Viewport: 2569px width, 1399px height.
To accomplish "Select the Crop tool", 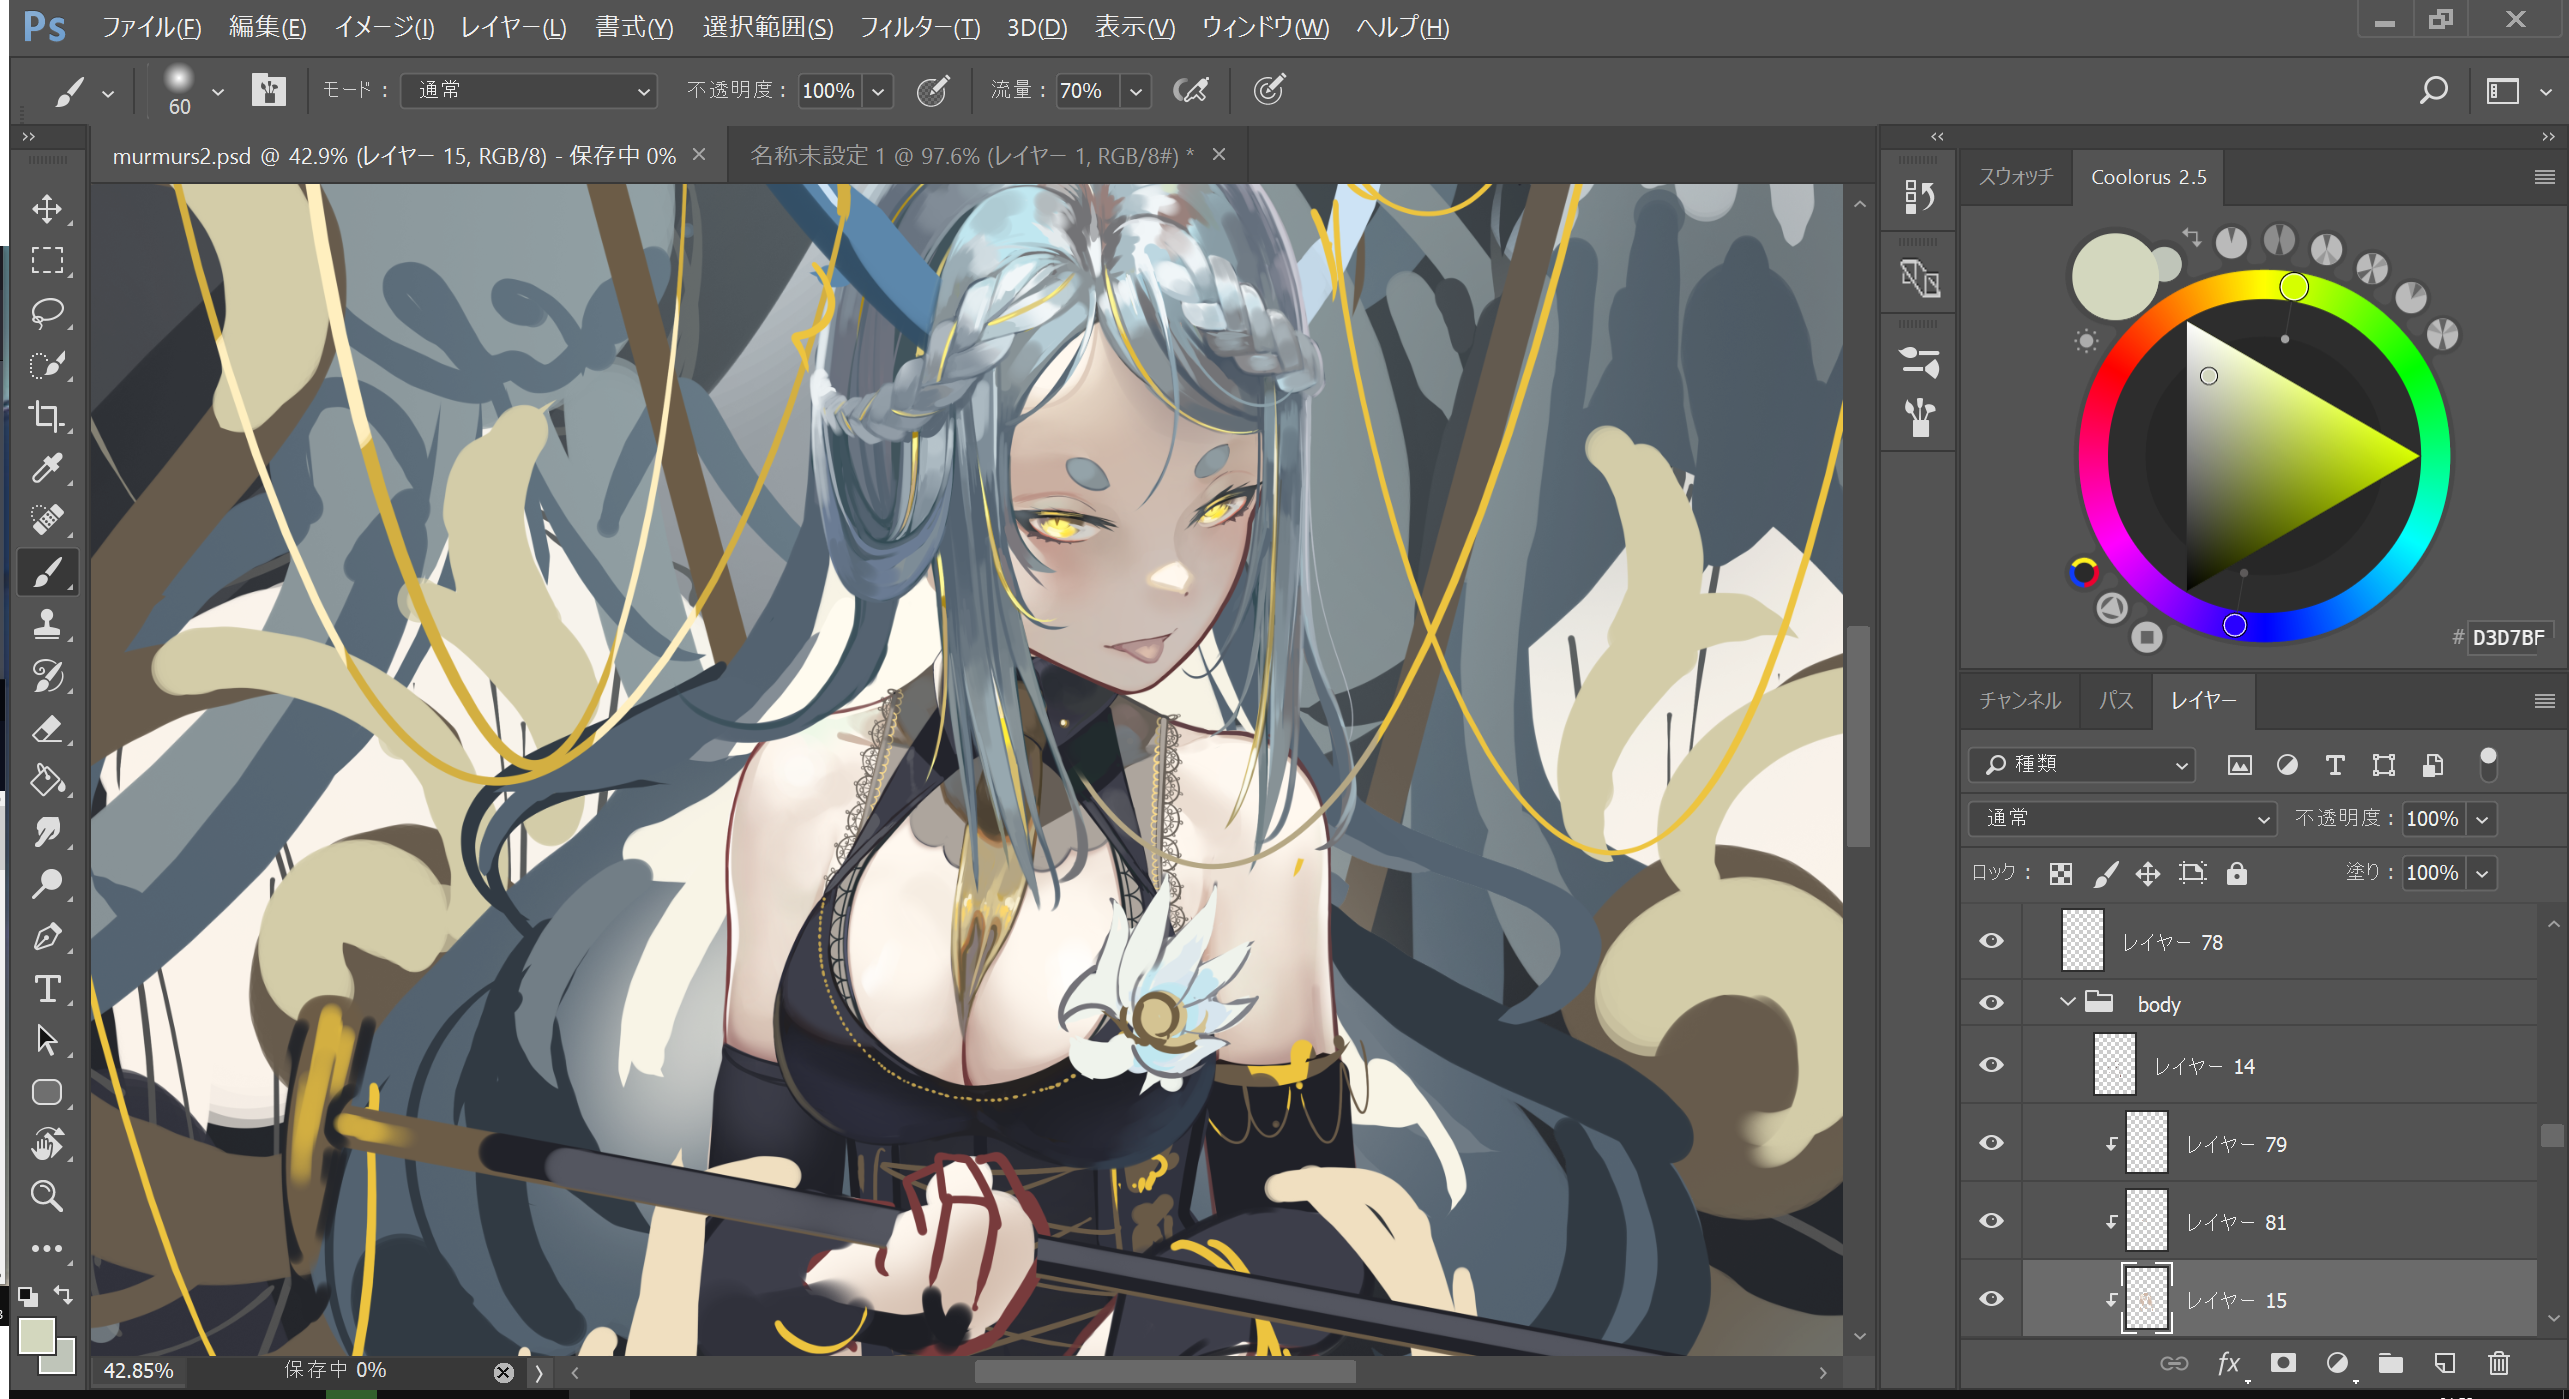I will pos(46,416).
